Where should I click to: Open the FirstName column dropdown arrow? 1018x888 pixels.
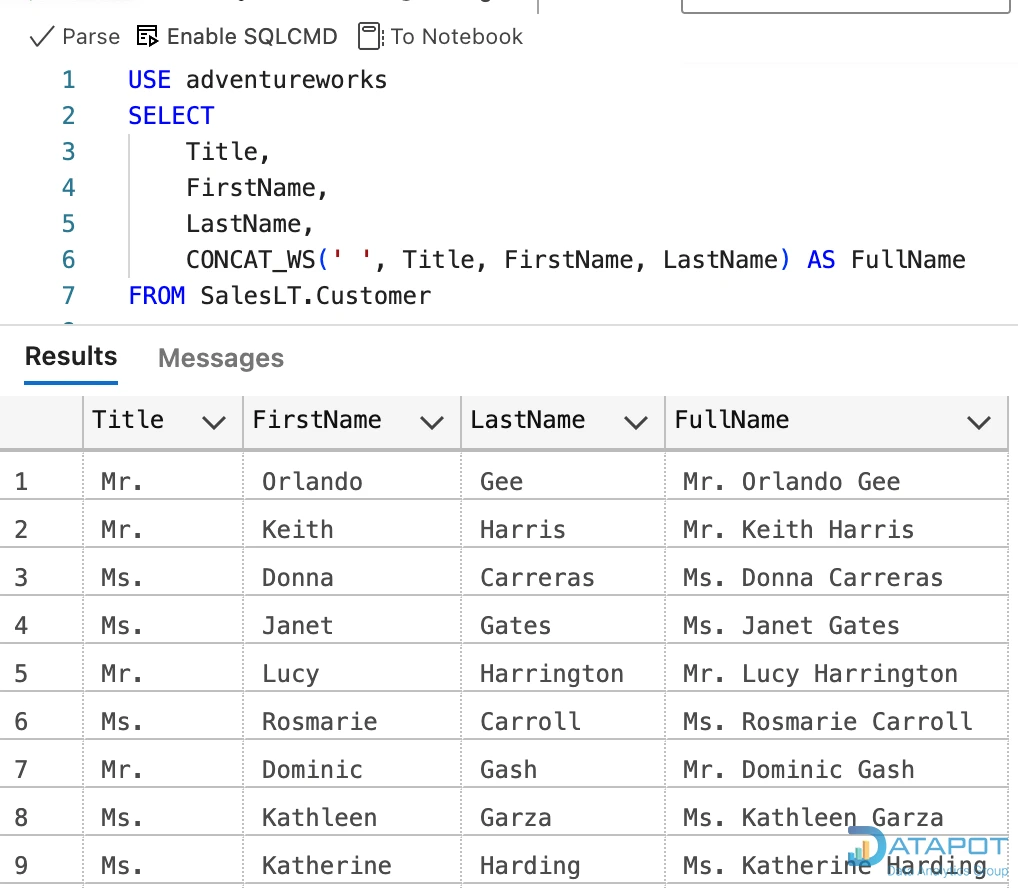click(432, 423)
